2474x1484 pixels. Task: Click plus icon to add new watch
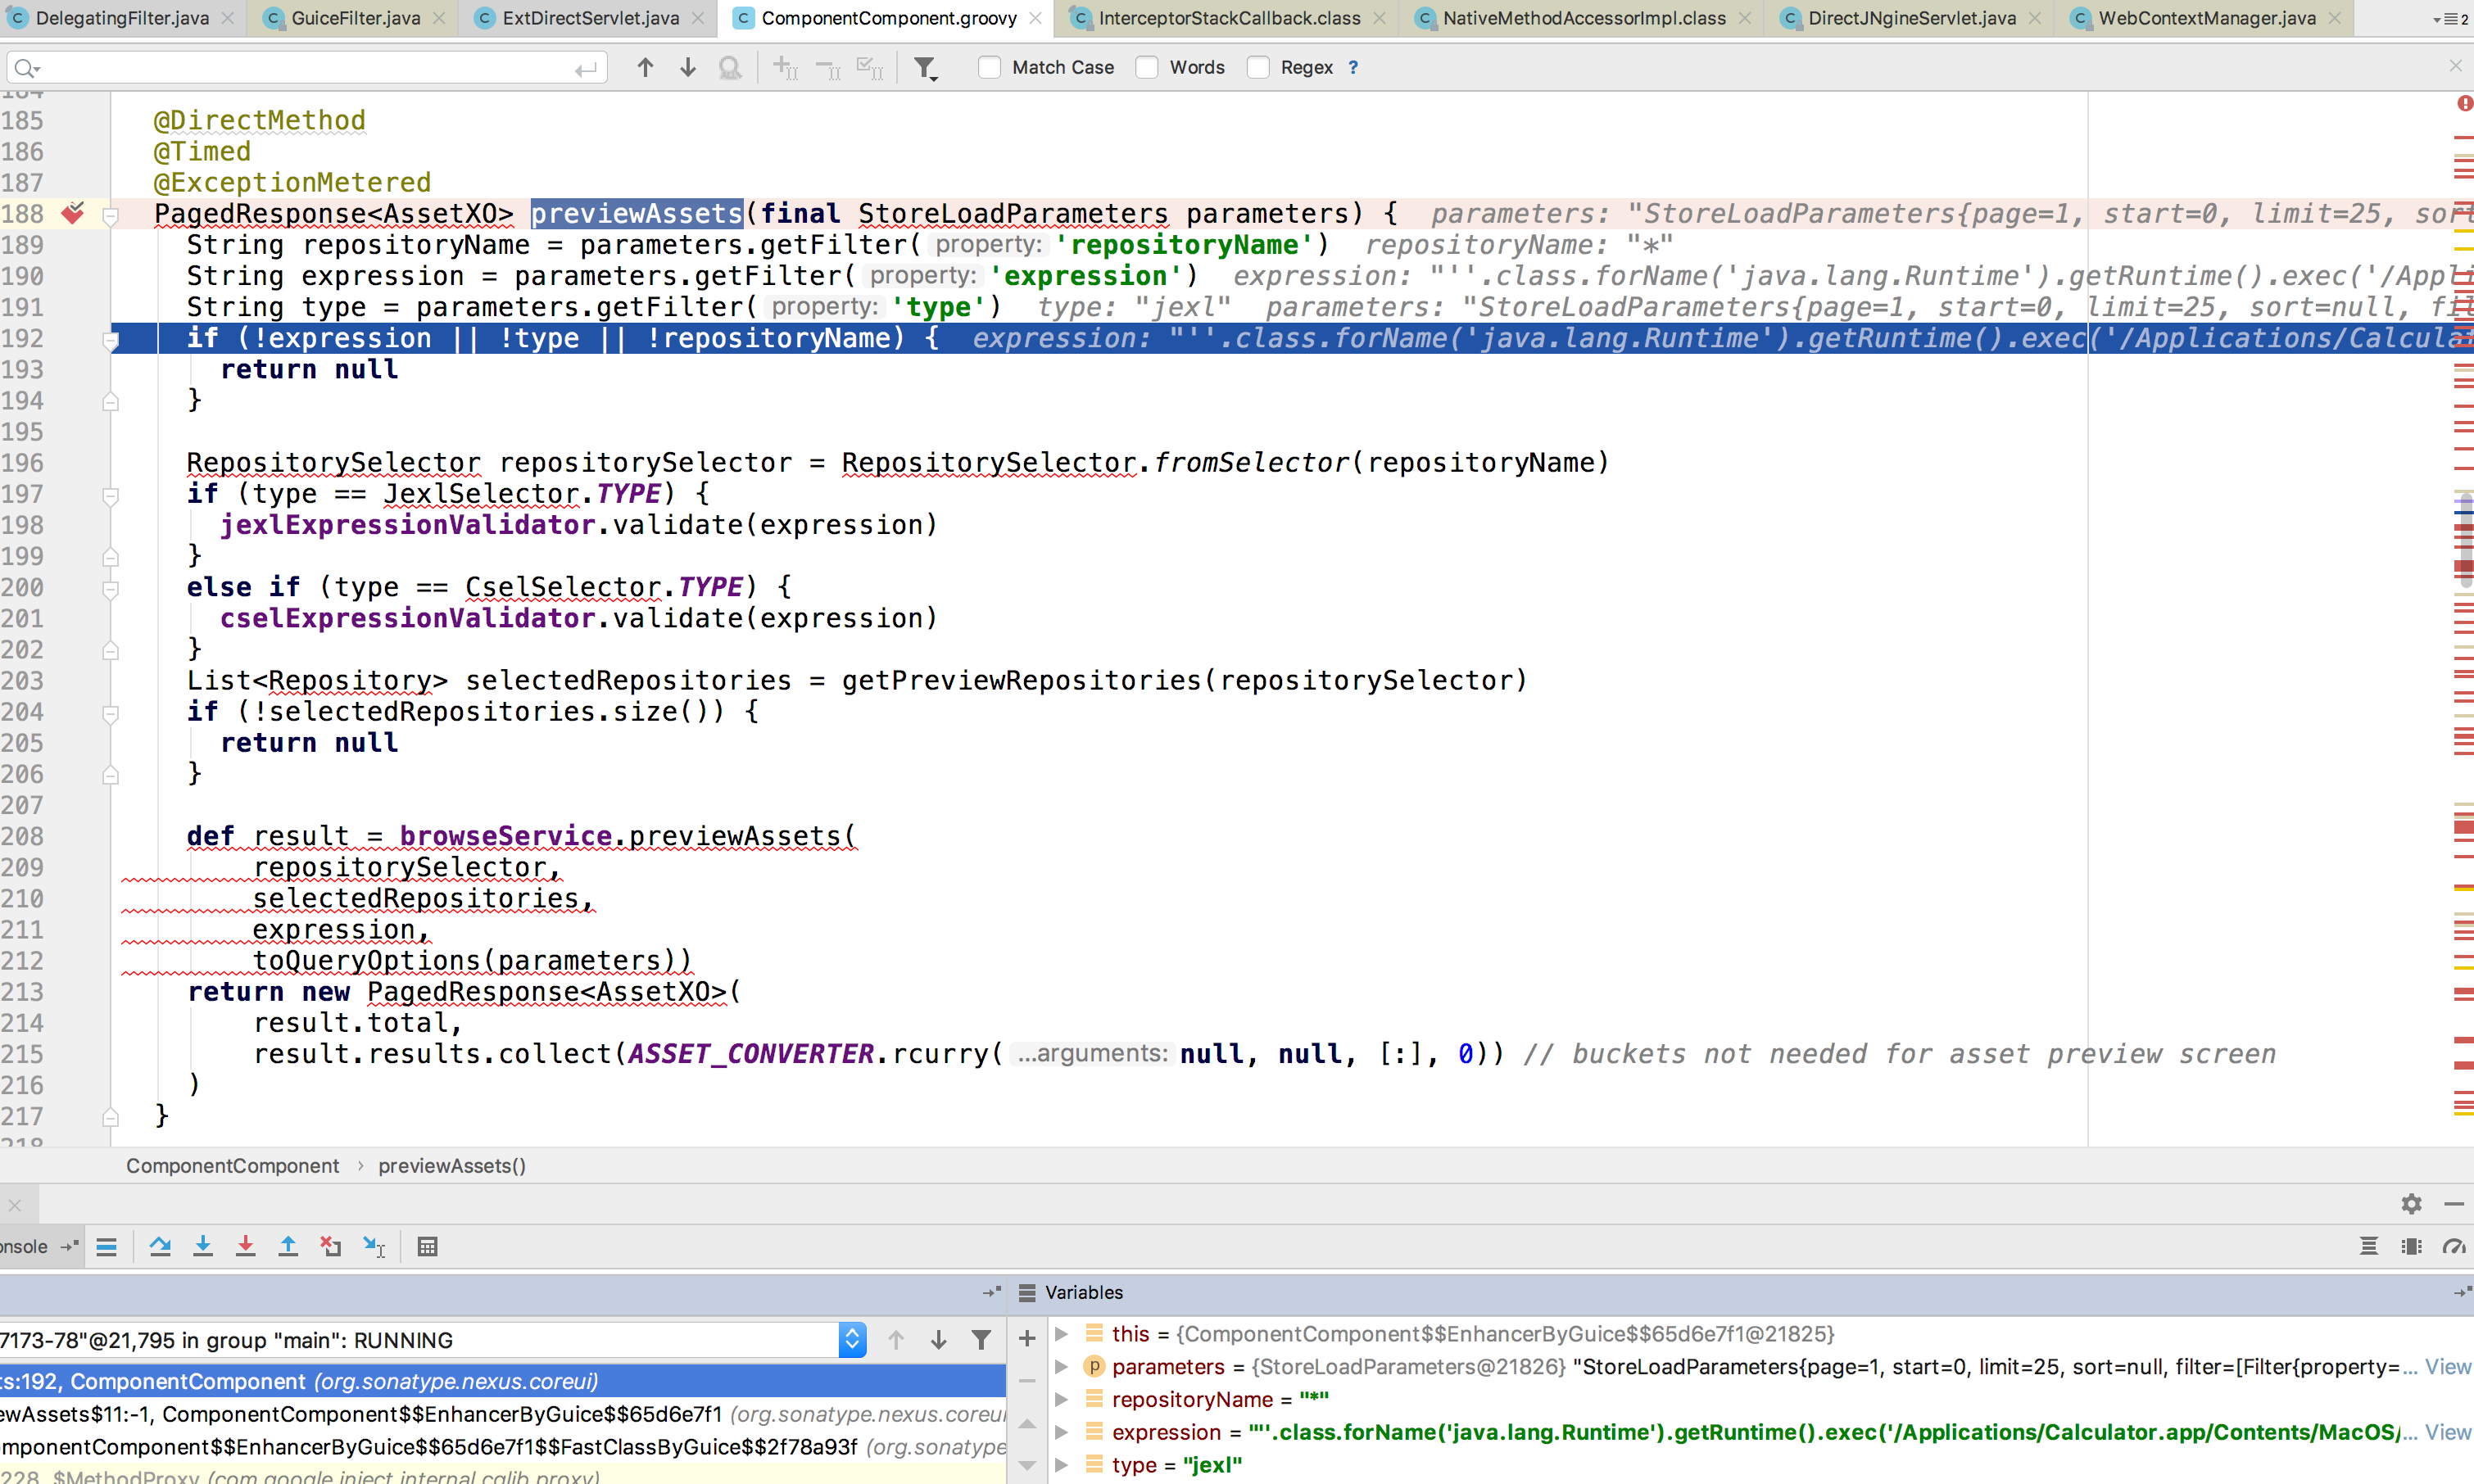1027,1338
